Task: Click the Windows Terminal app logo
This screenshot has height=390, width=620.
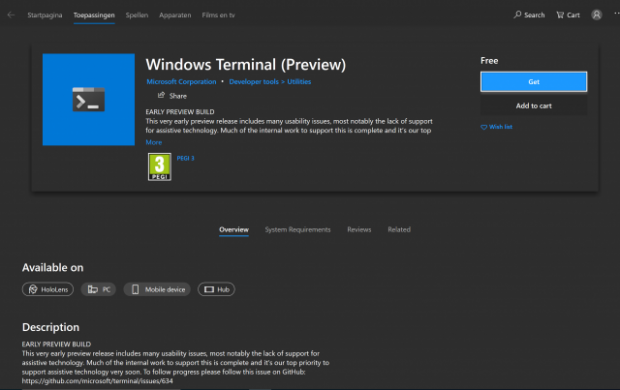Action: (89, 100)
